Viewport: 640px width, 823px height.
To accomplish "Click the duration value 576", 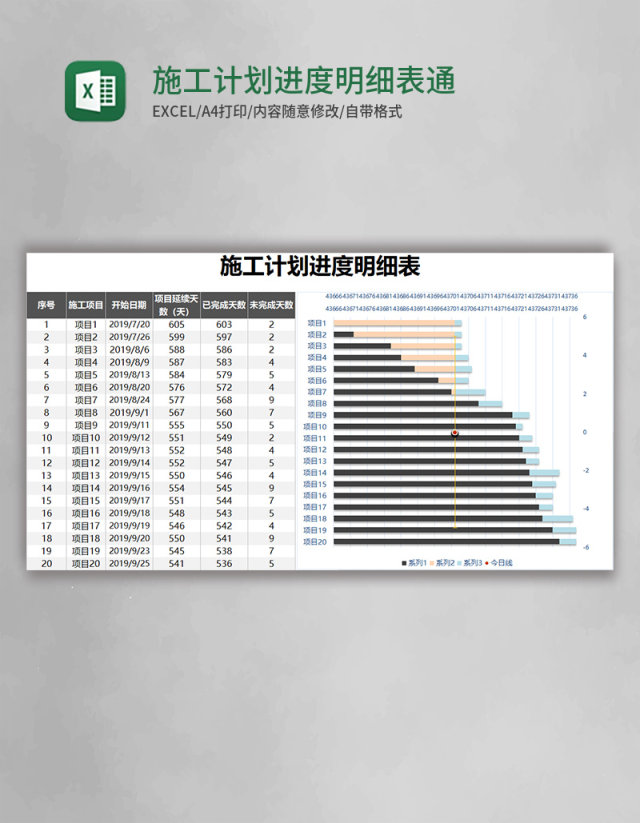I will coord(176,387).
